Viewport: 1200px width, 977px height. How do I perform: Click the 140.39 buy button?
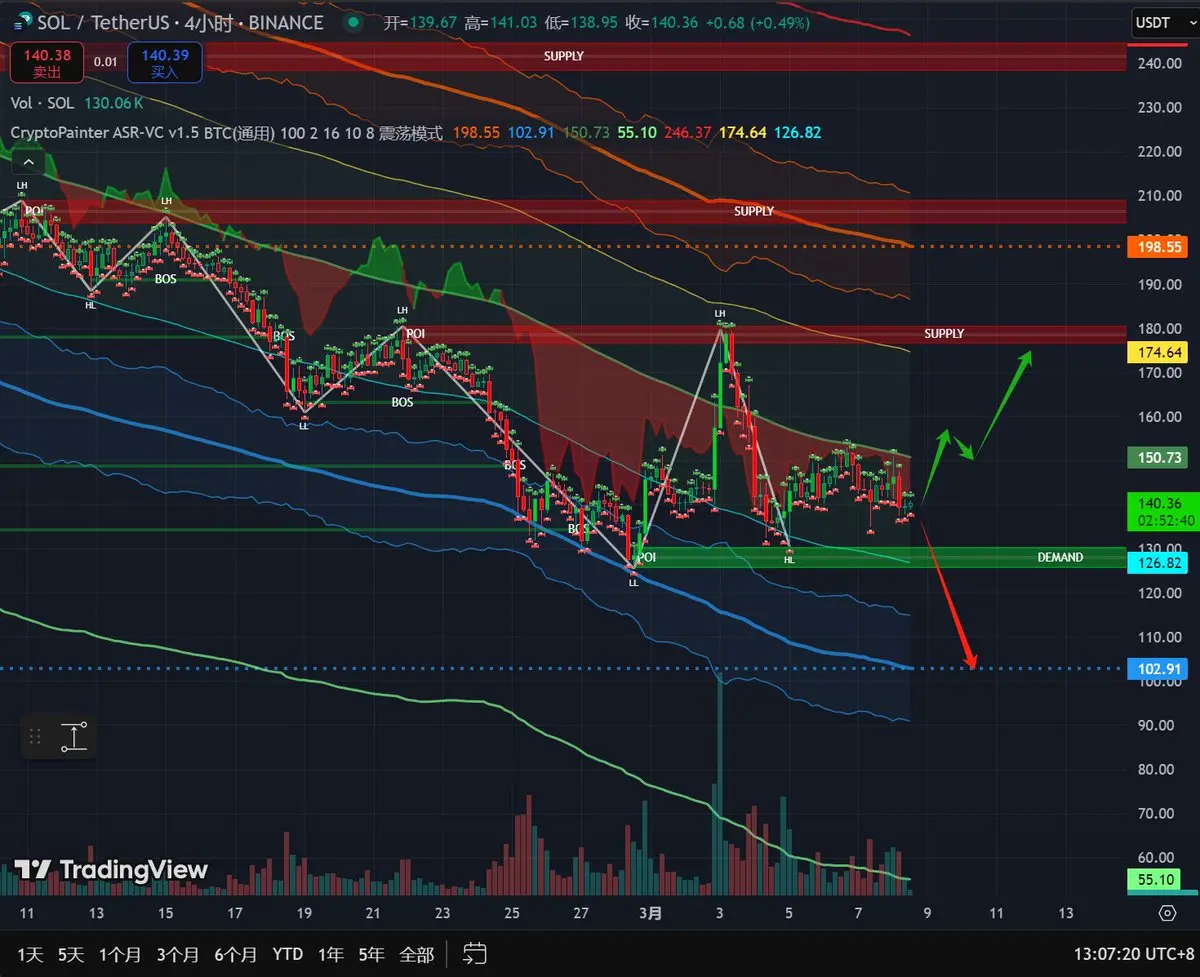pyautogui.click(x=165, y=62)
